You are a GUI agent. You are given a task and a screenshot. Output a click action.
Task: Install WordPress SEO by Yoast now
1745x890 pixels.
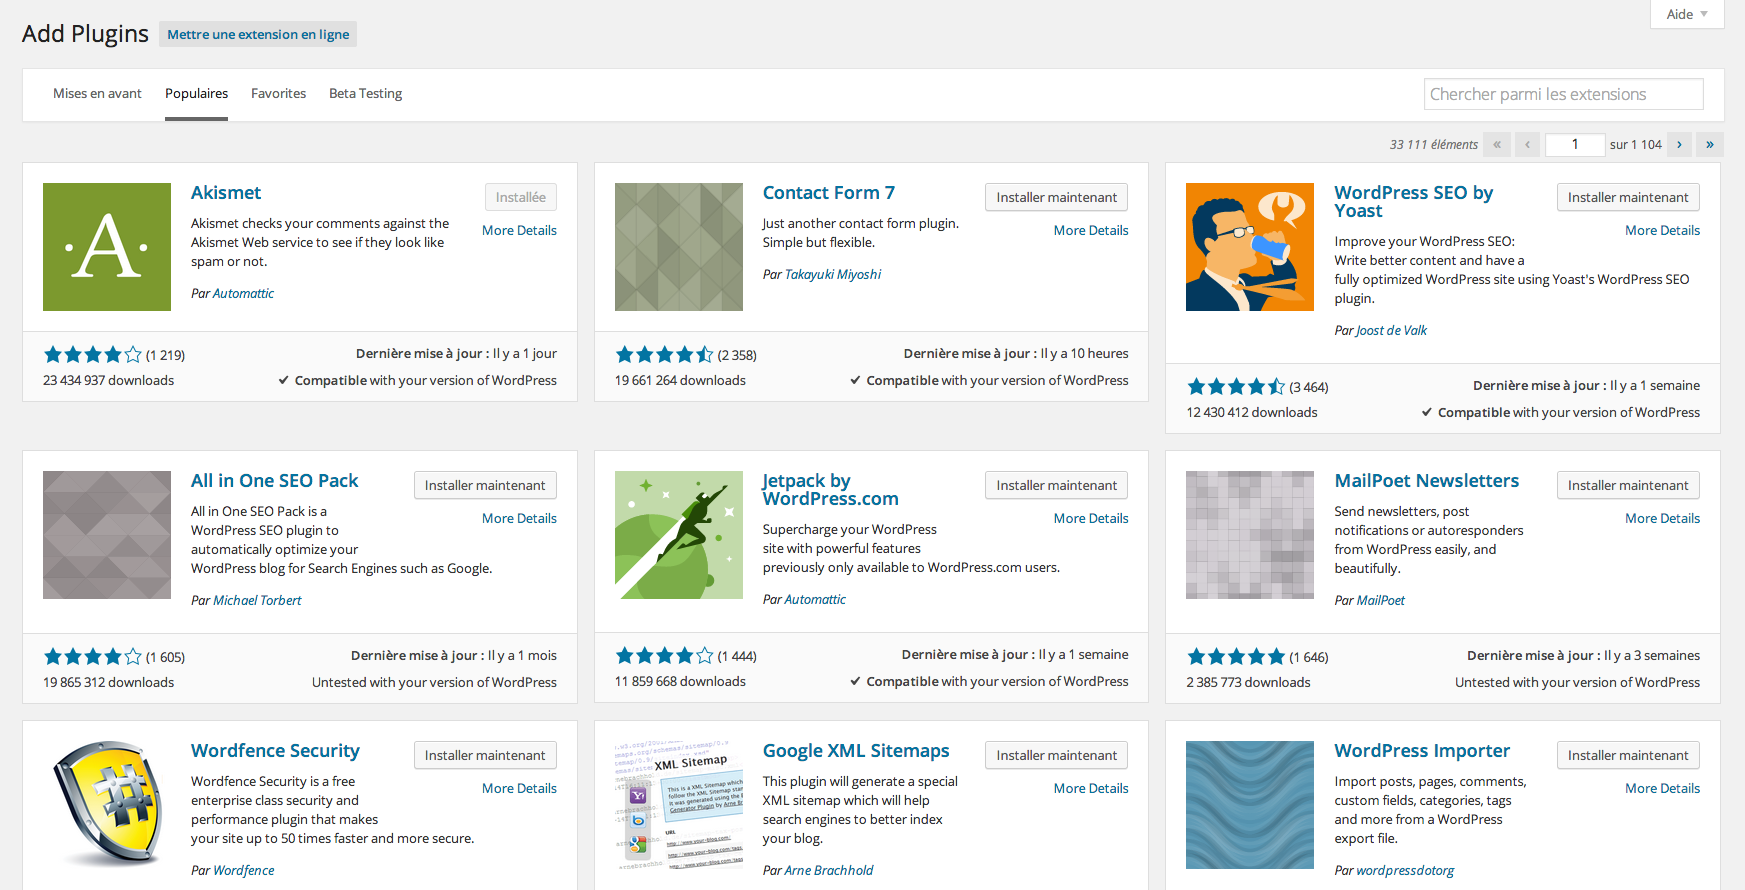(x=1628, y=197)
